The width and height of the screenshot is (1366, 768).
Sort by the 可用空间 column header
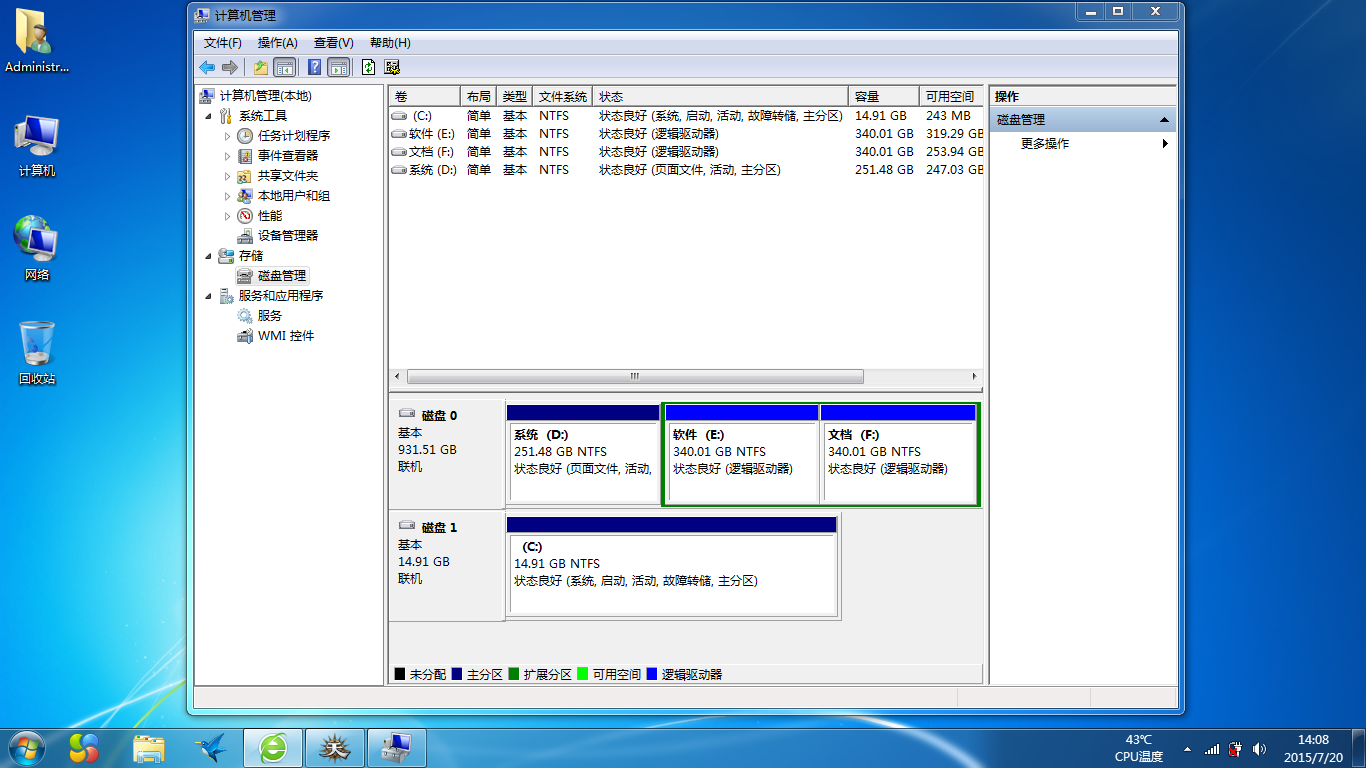pos(951,97)
